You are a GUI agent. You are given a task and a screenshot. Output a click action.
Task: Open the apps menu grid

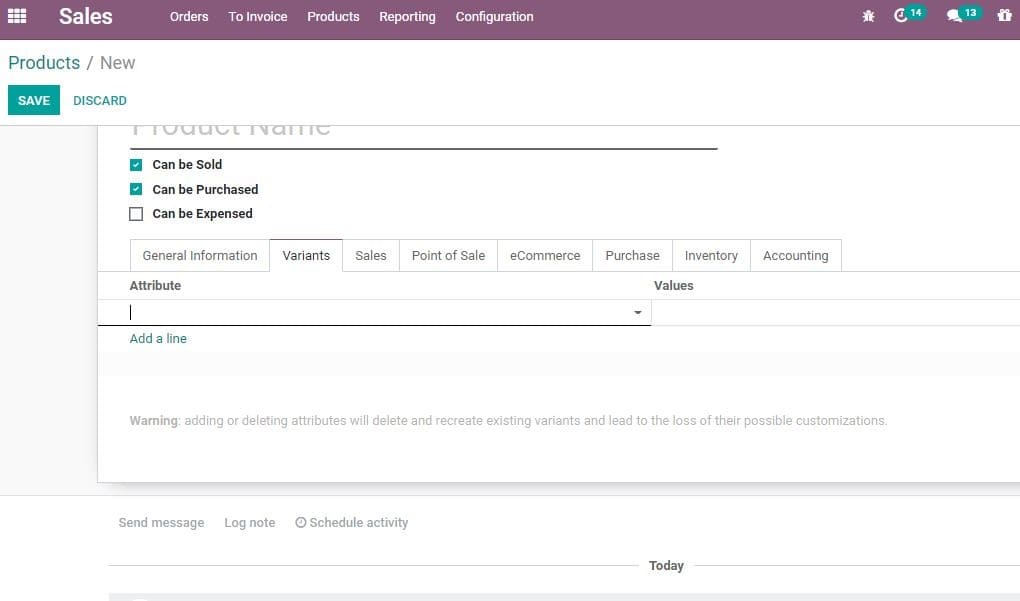(17, 16)
